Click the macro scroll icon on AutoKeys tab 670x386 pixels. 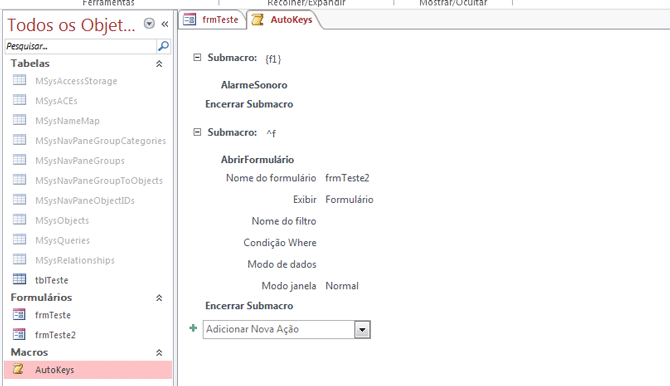pos(257,20)
